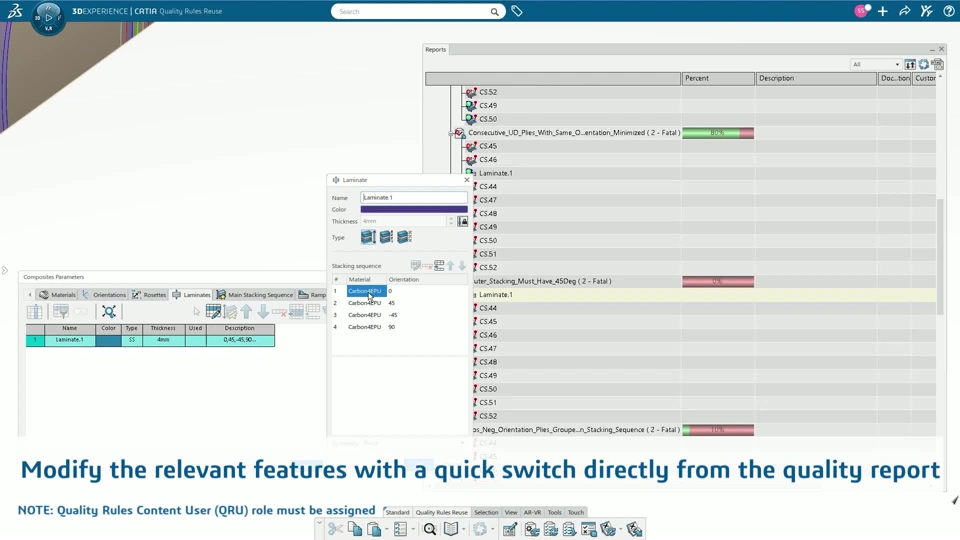The width and height of the screenshot is (960, 540).
Task: Open the update icon dropdown arrow
Action: pos(493,530)
